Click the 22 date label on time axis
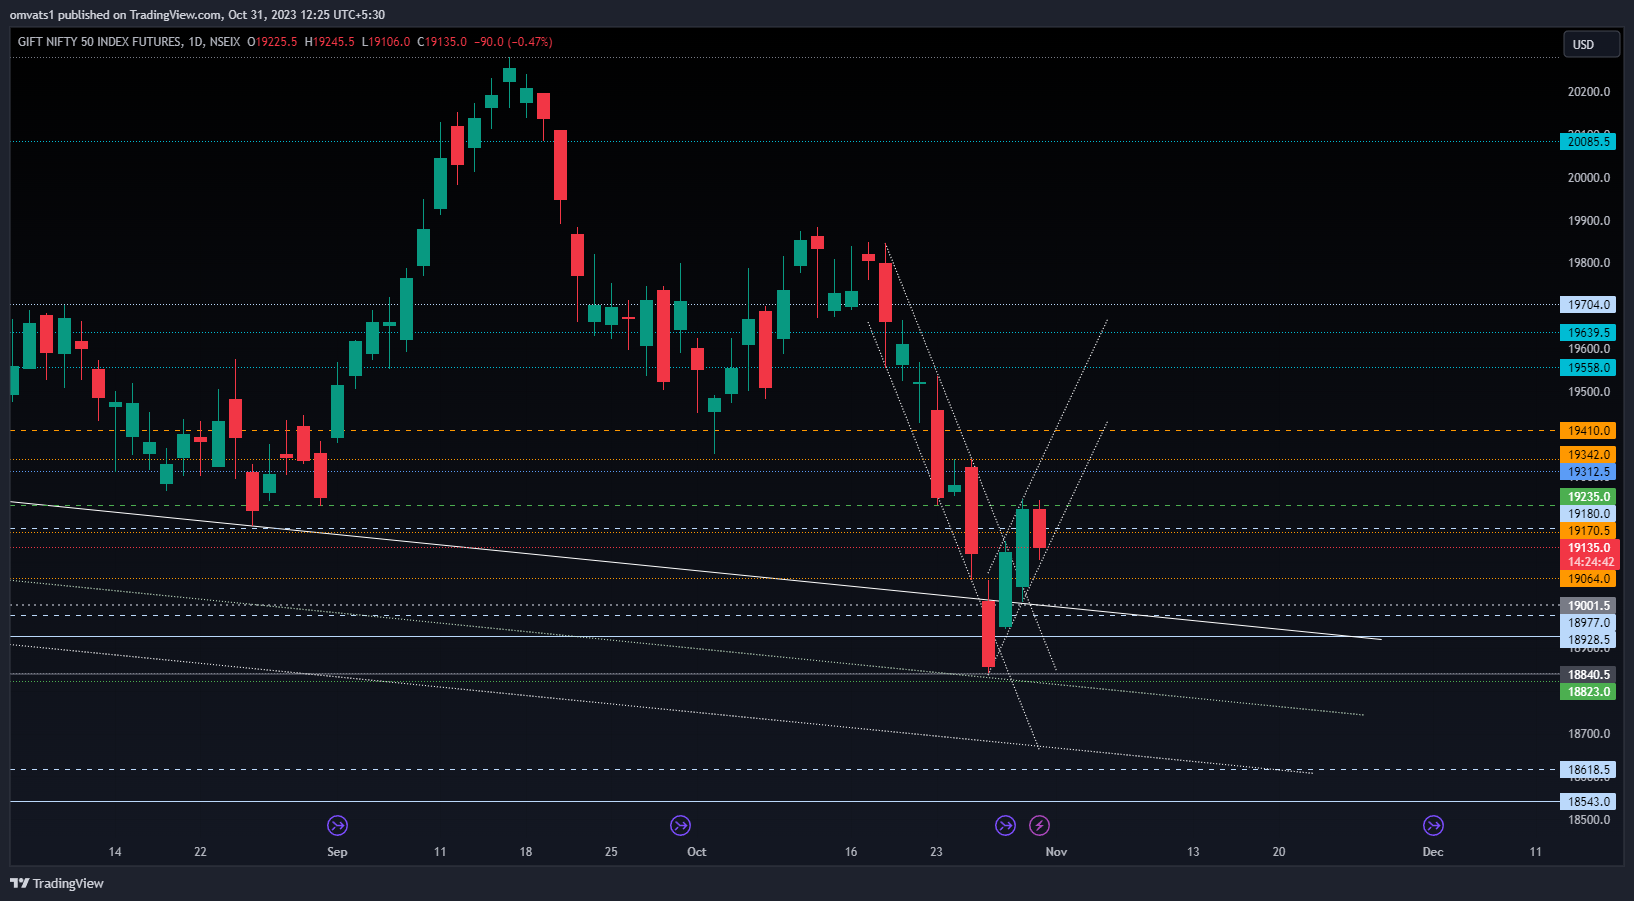 click(x=200, y=852)
